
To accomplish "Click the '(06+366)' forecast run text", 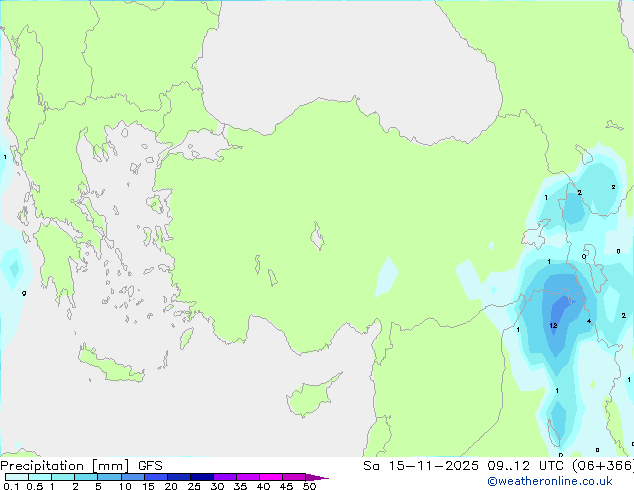I will 603,466.
